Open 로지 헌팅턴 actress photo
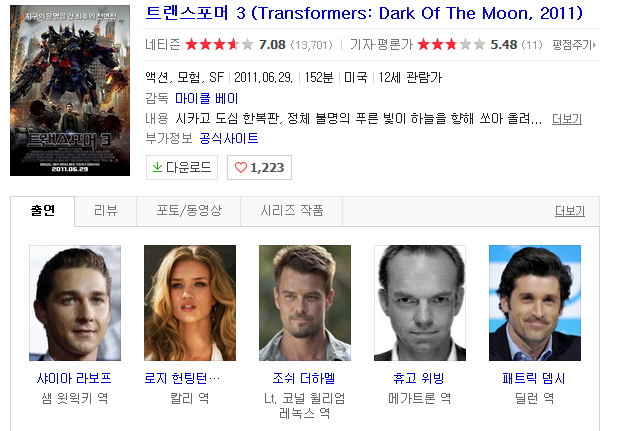This screenshot has height=431, width=617. (x=190, y=303)
